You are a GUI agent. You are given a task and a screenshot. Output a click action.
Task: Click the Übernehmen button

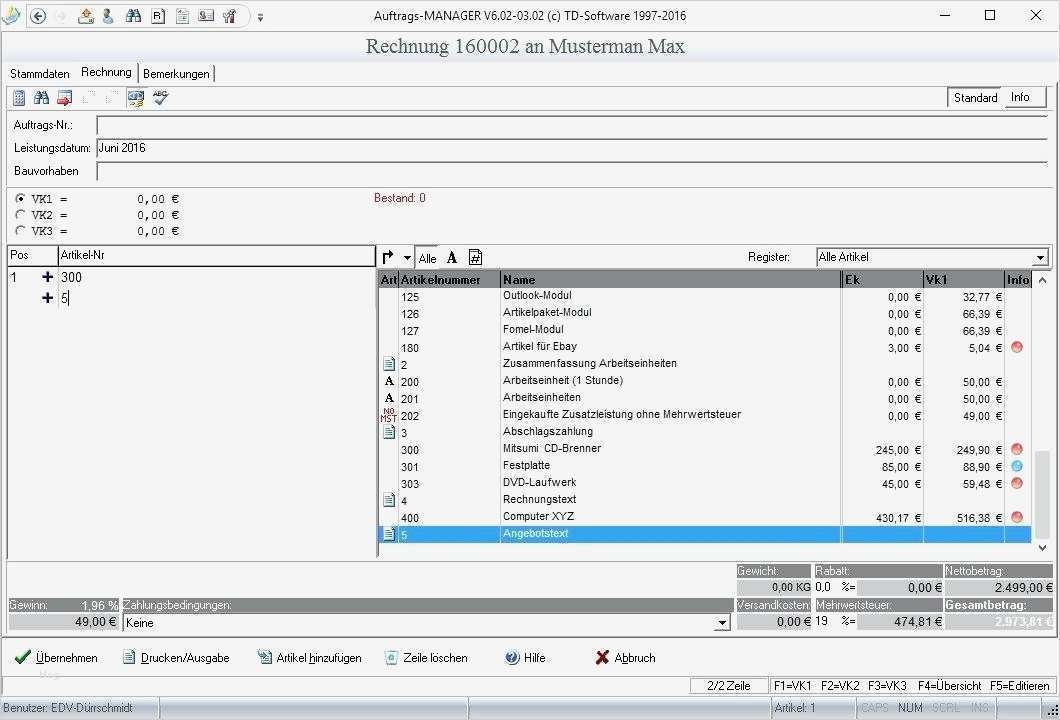point(56,658)
